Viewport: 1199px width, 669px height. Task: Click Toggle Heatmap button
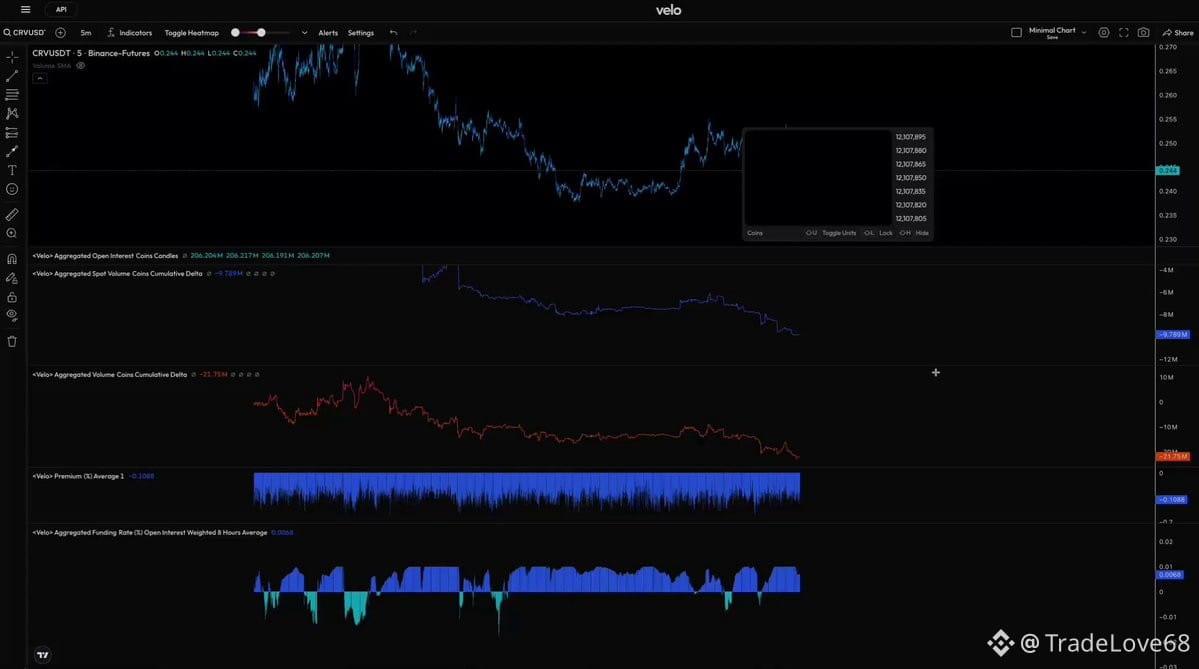(x=191, y=33)
